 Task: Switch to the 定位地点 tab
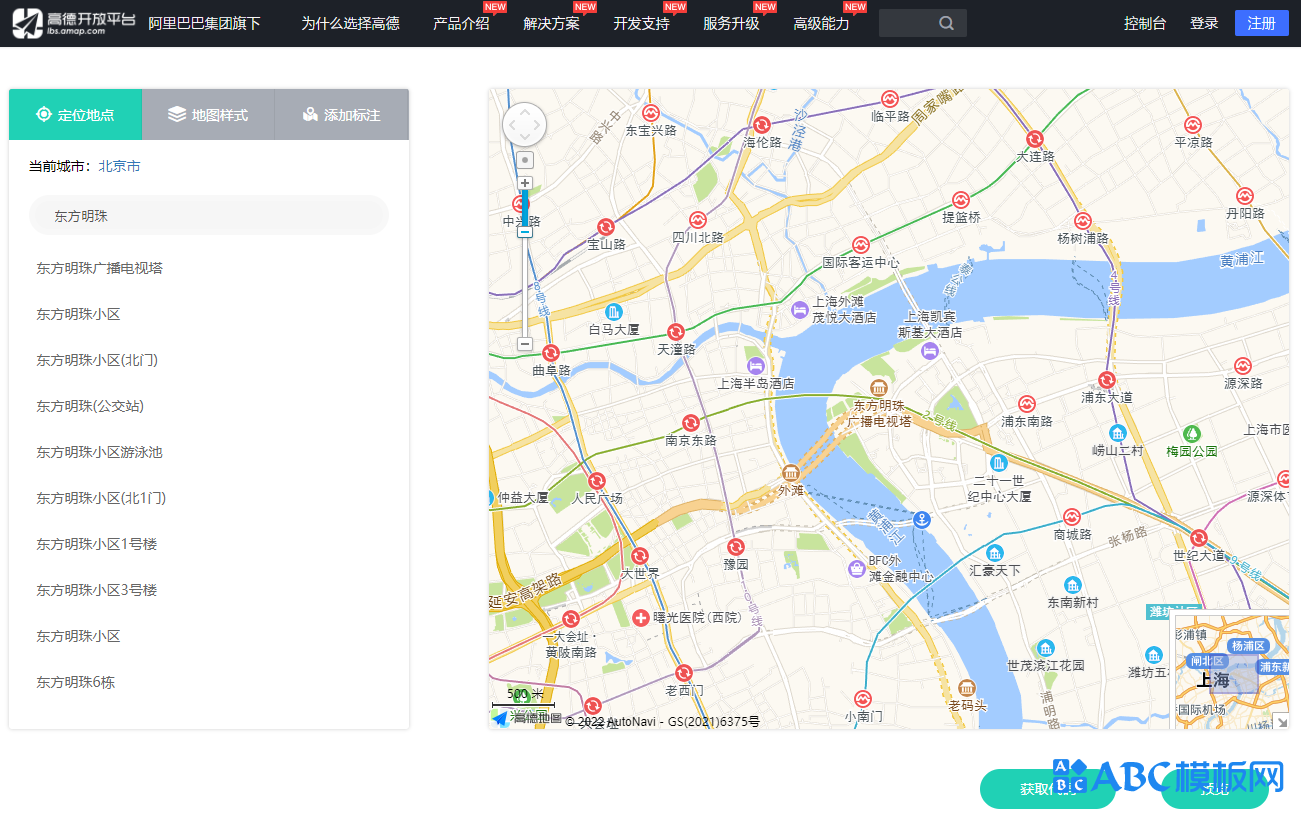75,115
